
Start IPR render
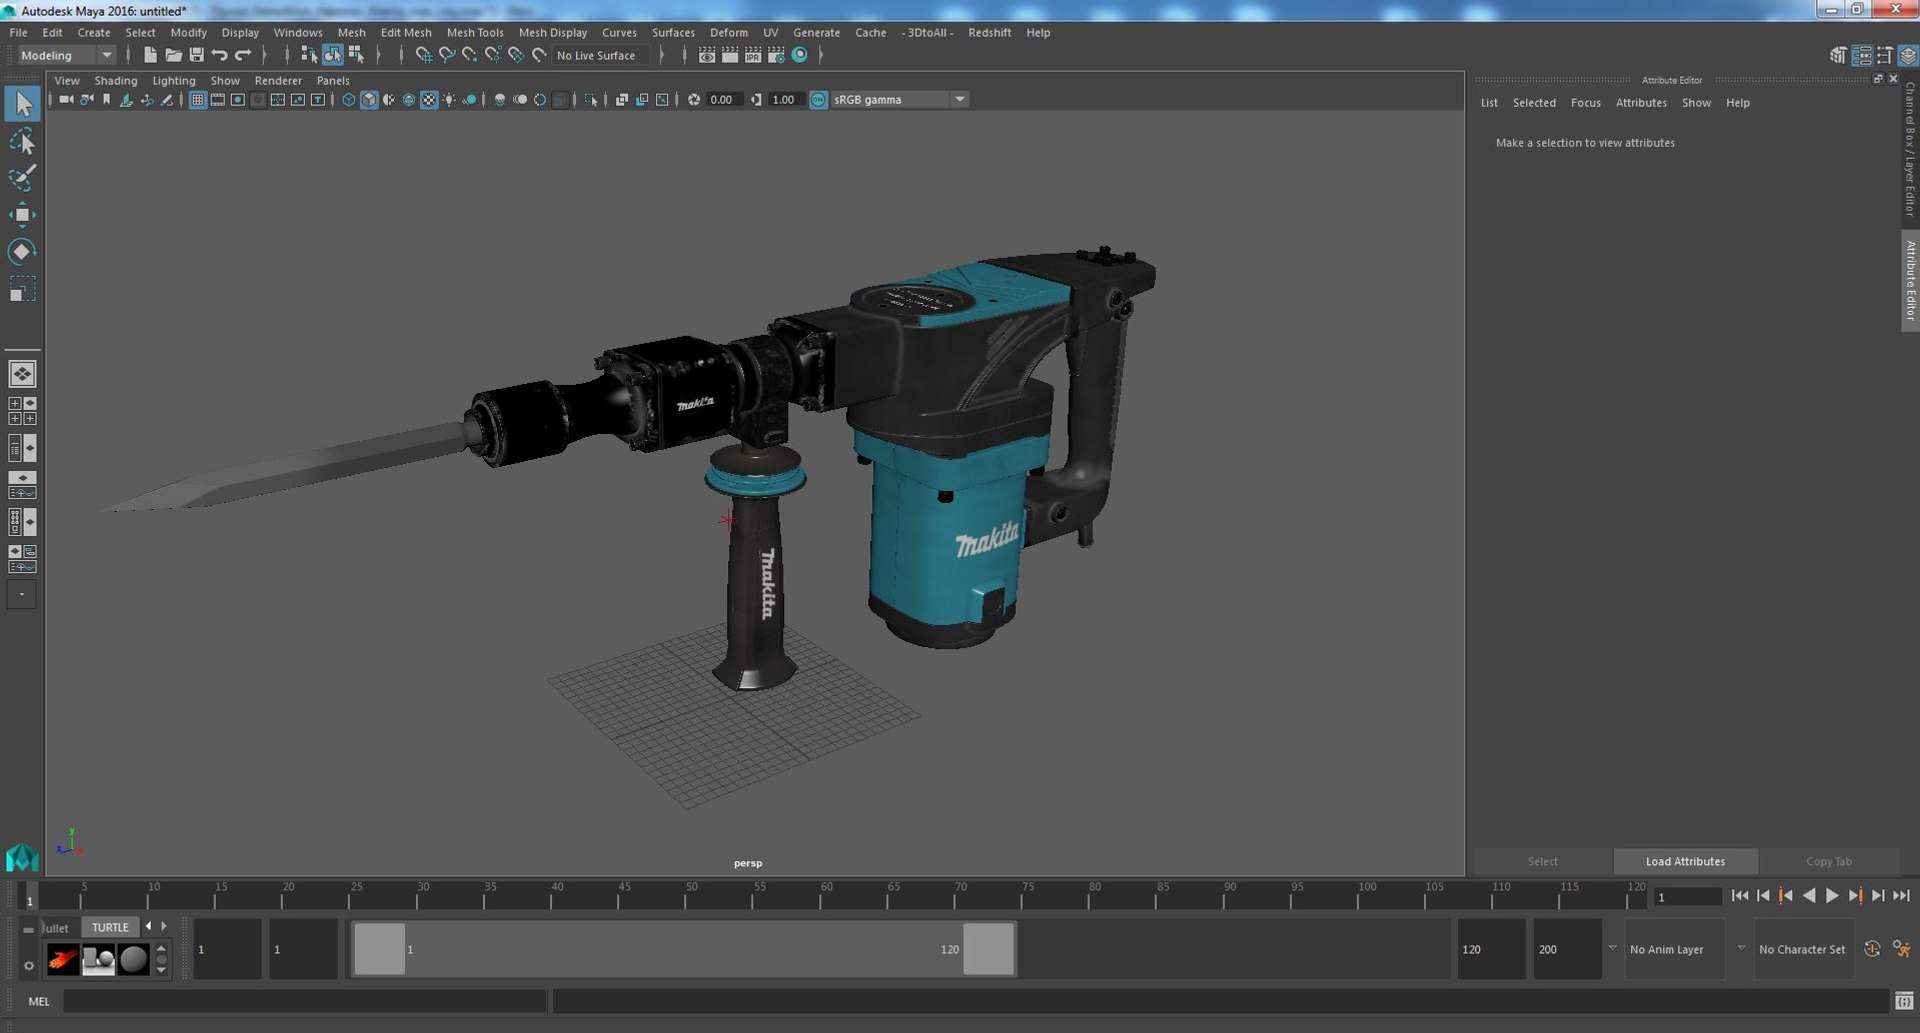753,55
